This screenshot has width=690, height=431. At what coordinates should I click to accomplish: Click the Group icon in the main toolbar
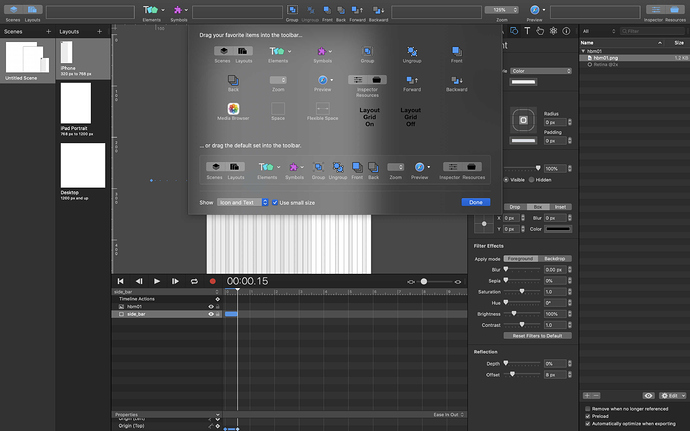tap(292, 9)
